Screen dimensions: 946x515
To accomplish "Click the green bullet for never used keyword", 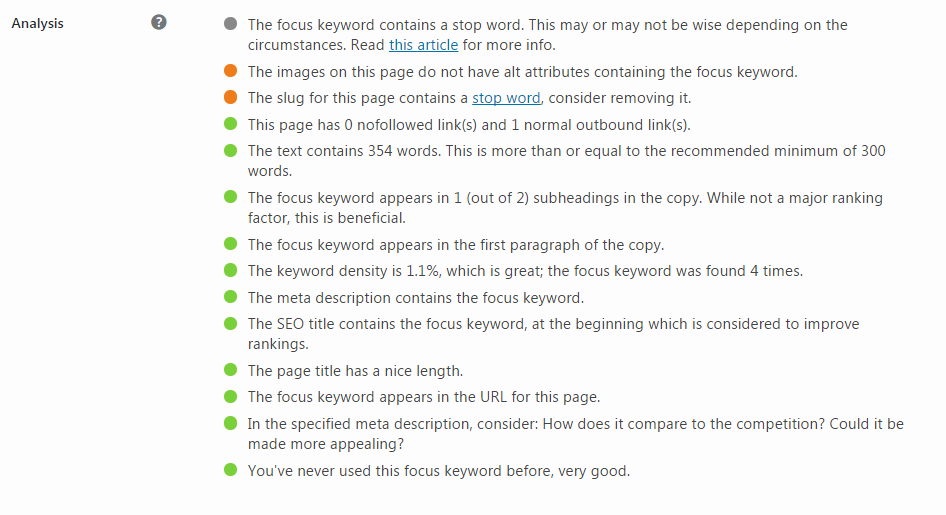I will (230, 470).
